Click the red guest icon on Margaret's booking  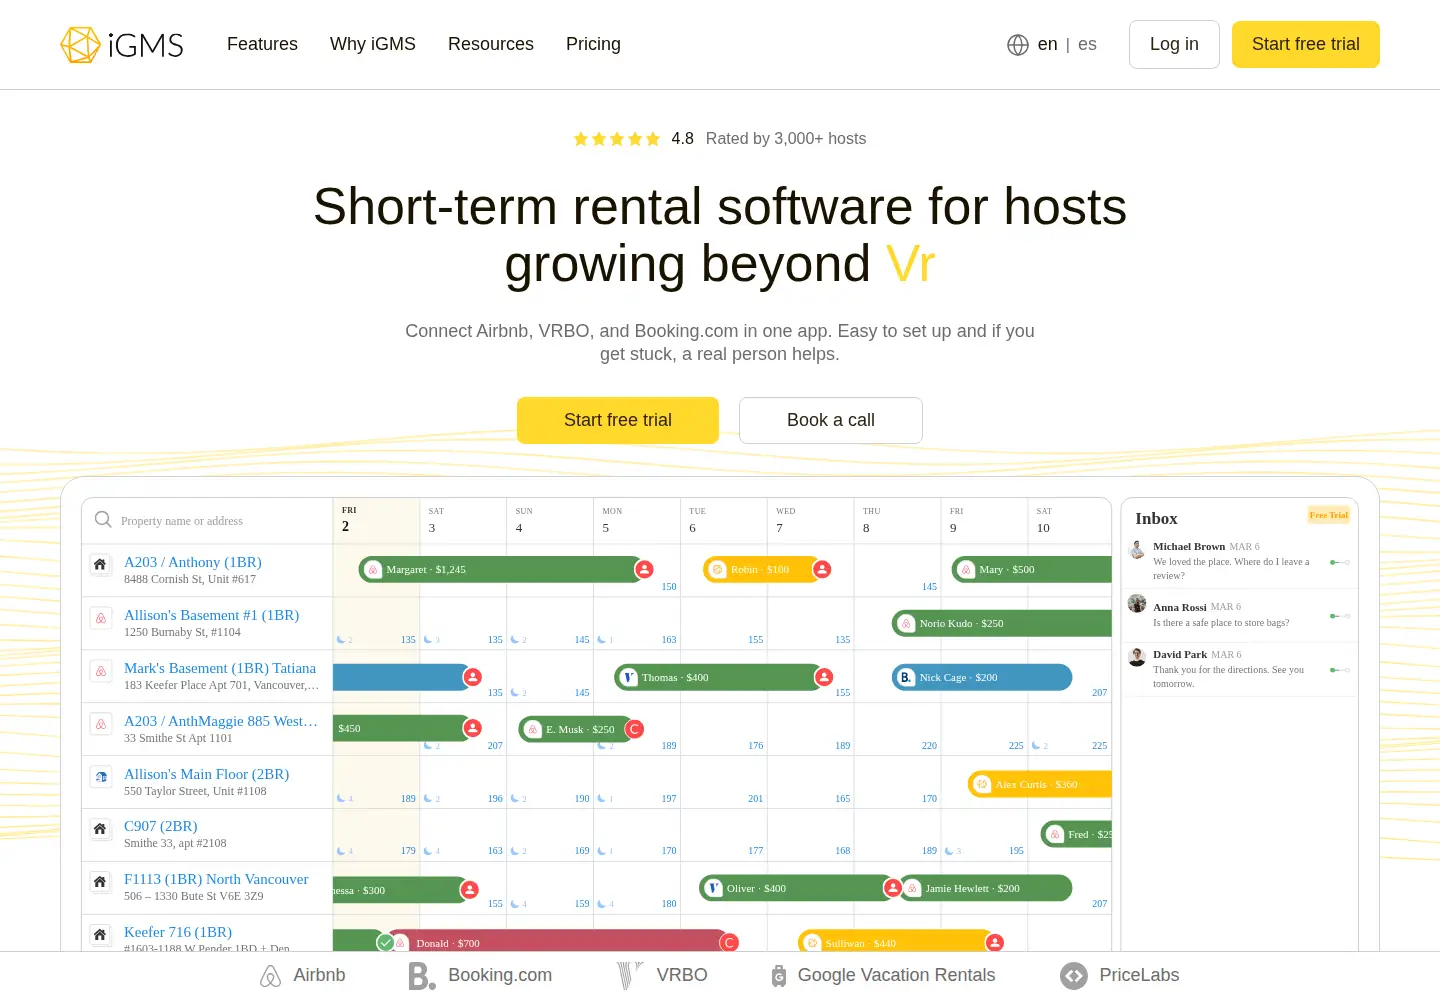click(x=645, y=569)
